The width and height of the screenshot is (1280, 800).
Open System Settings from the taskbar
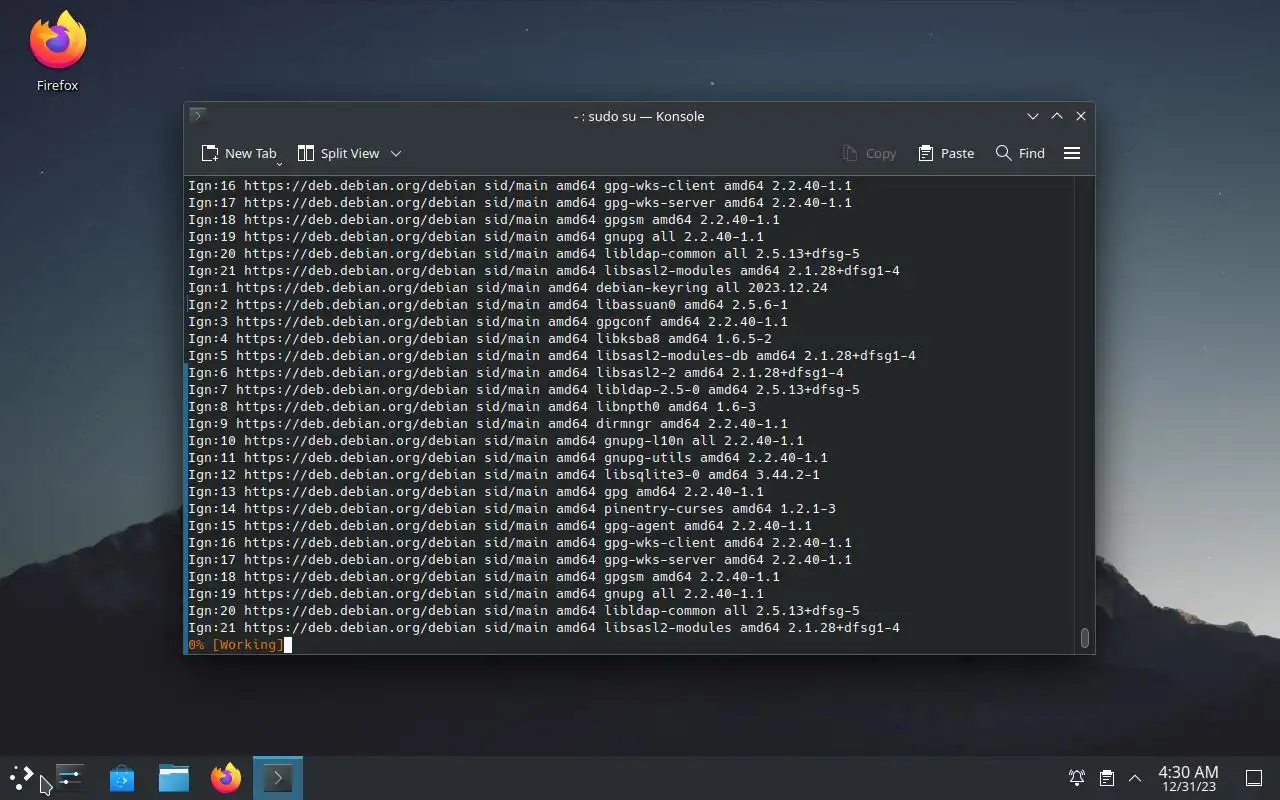[x=70, y=778]
